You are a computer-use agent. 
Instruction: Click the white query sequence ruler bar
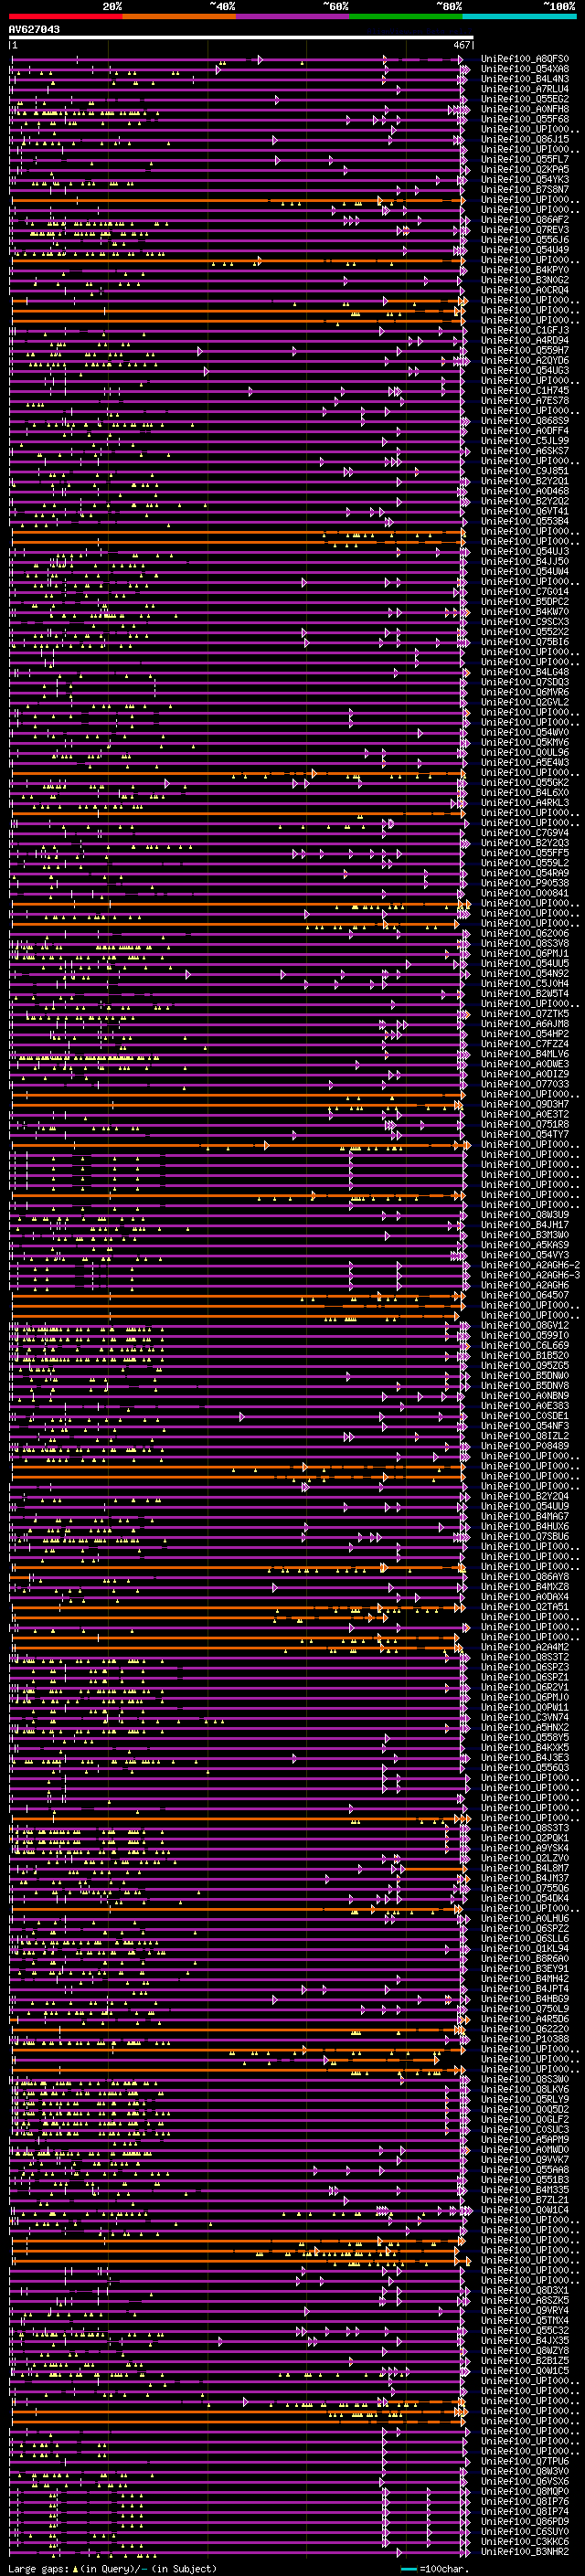241,38
